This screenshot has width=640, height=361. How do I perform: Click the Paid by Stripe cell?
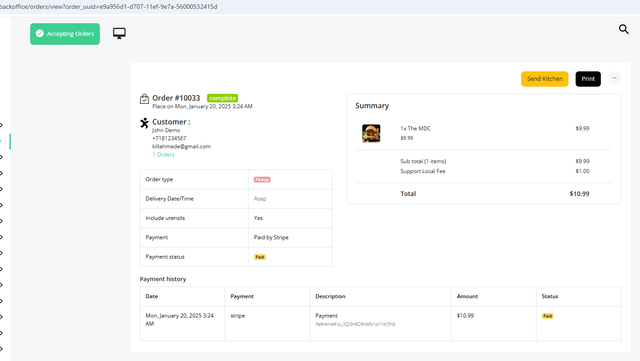pos(290,237)
